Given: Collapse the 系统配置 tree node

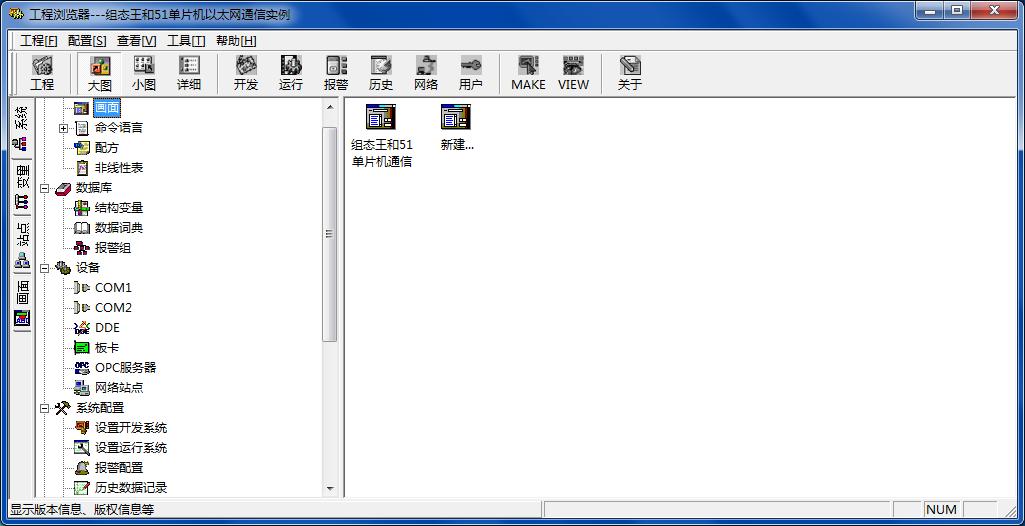Looking at the screenshot, I should 44,408.
